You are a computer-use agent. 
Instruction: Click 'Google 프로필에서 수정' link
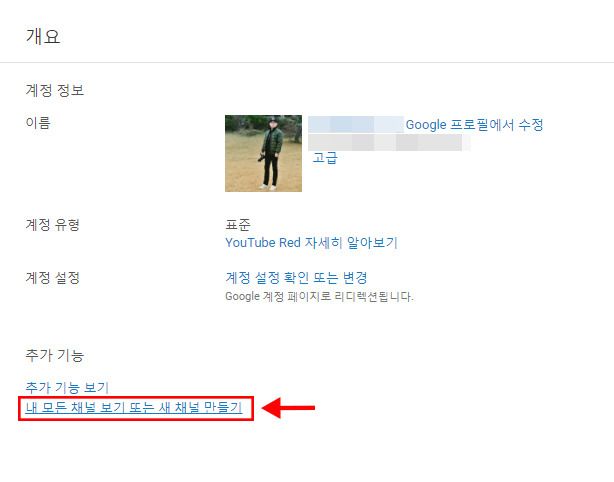474,125
